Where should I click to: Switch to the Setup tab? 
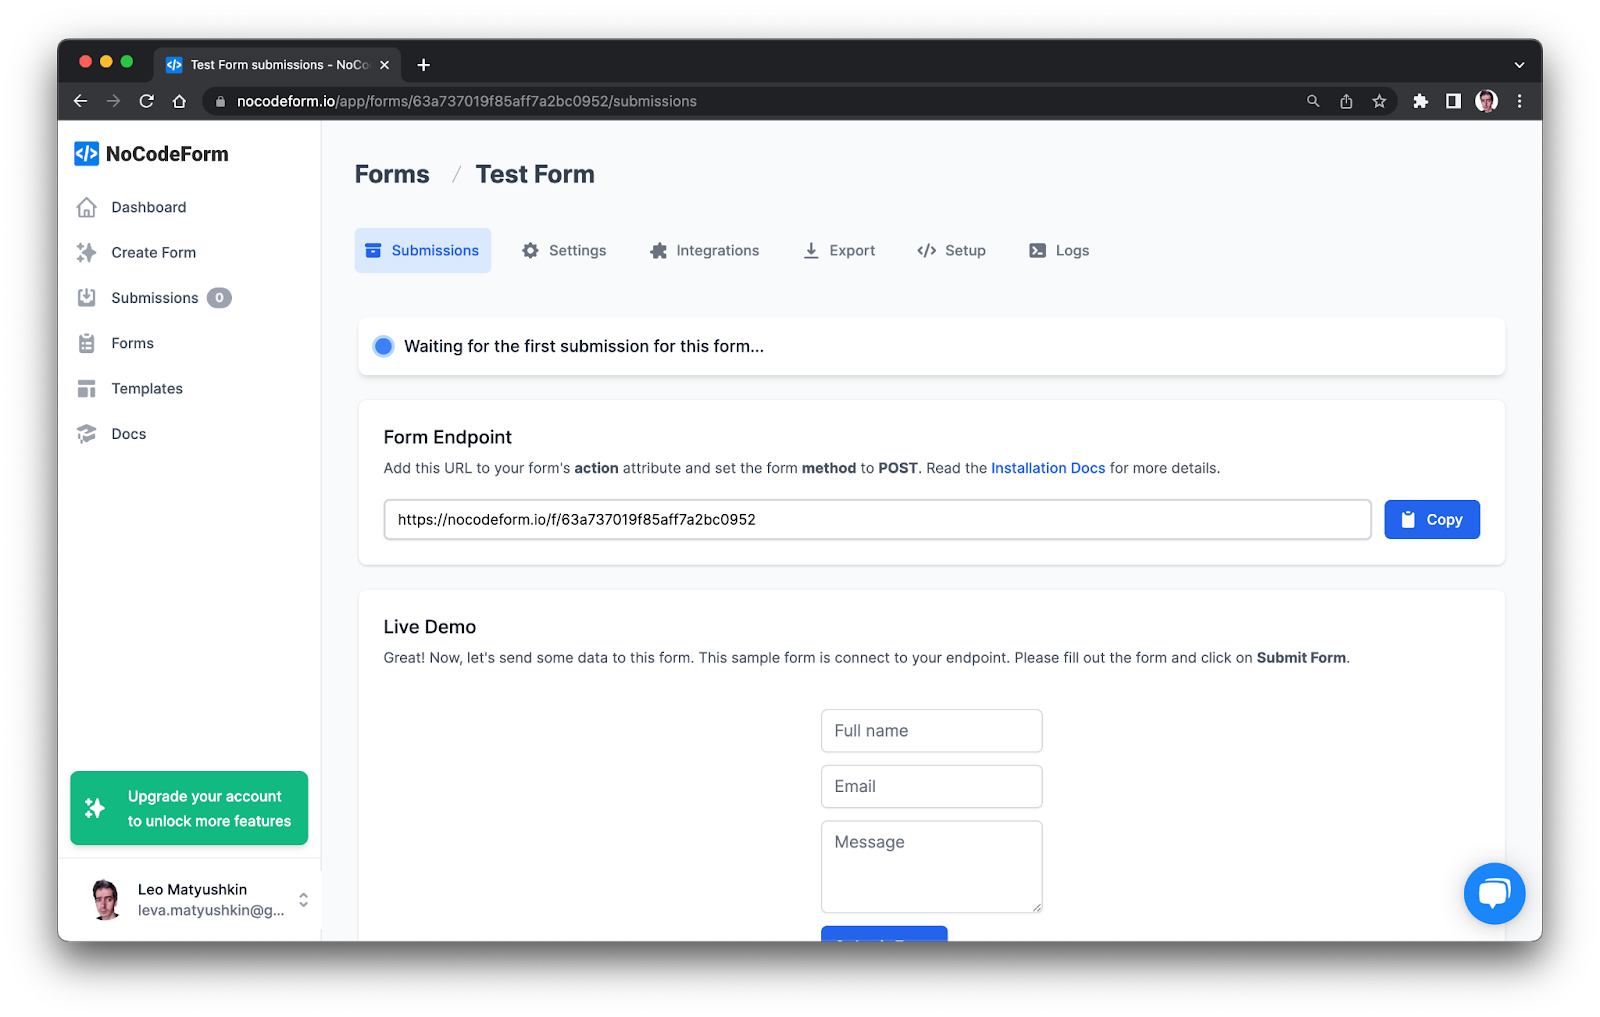951,250
